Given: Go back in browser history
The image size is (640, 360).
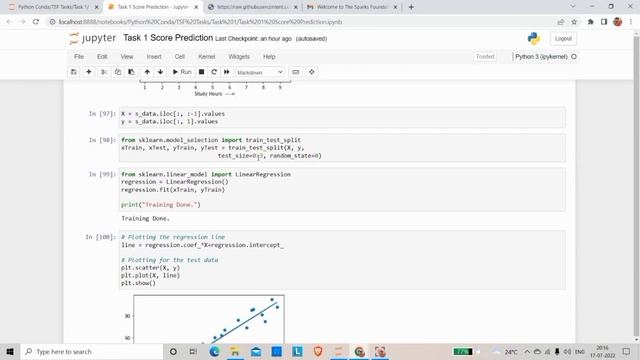Looking at the screenshot, I should (x=9, y=22).
